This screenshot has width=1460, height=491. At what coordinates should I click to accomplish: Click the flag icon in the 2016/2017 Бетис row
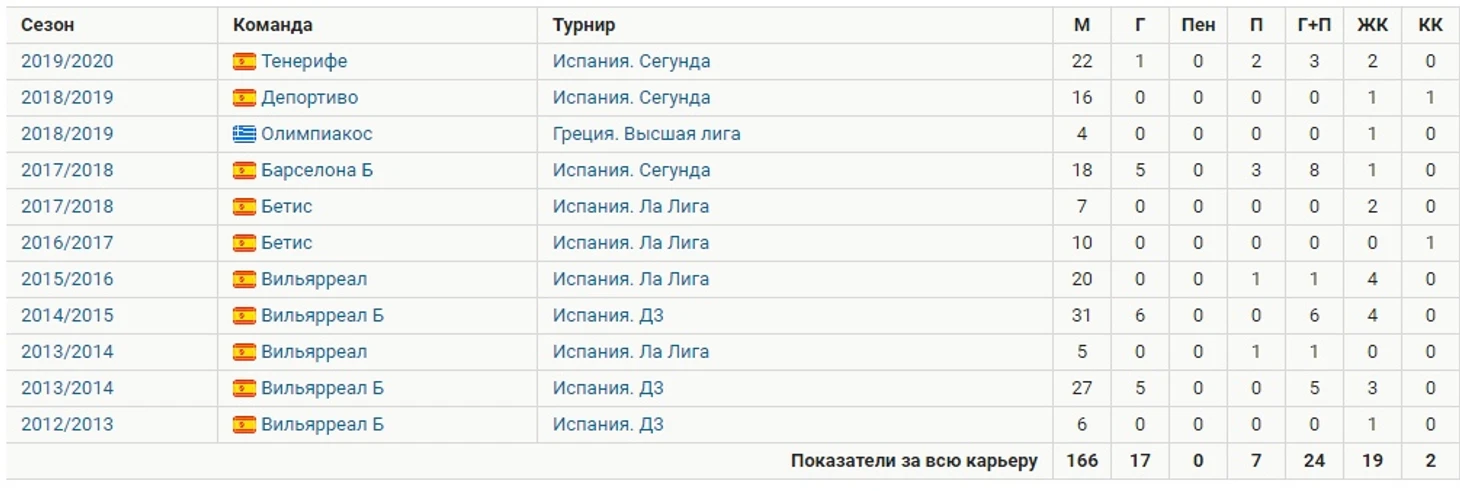(244, 243)
